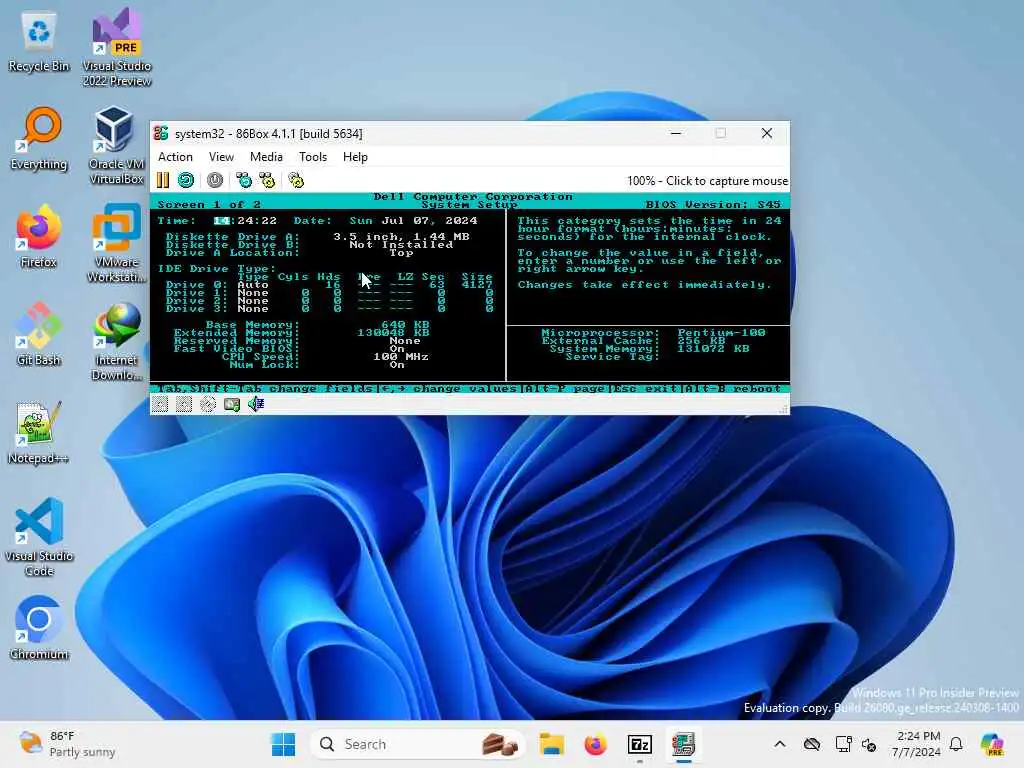Click the '100 MHz' CPU Speed value

click(x=401, y=357)
